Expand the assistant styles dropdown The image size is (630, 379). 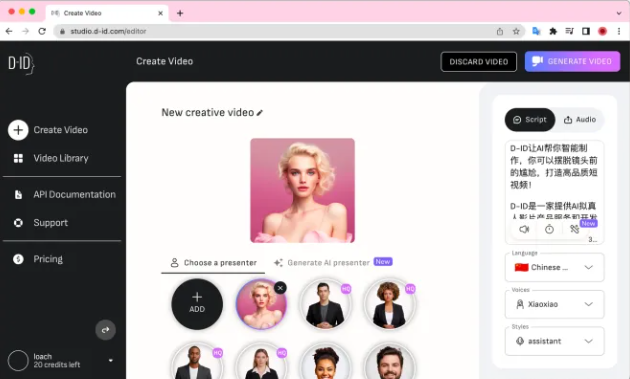554,341
